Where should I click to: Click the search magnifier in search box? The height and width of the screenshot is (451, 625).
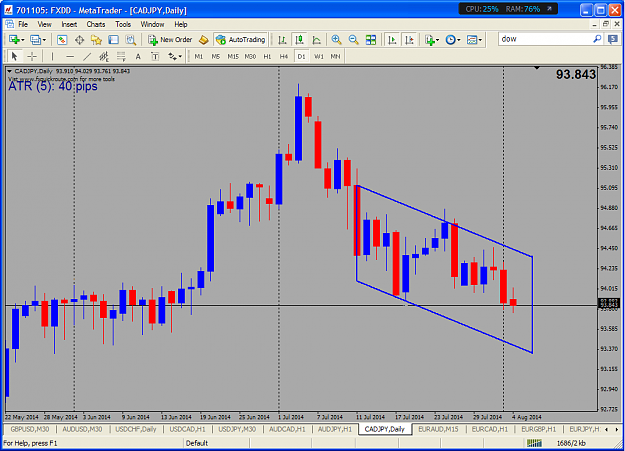[x=597, y=39]
